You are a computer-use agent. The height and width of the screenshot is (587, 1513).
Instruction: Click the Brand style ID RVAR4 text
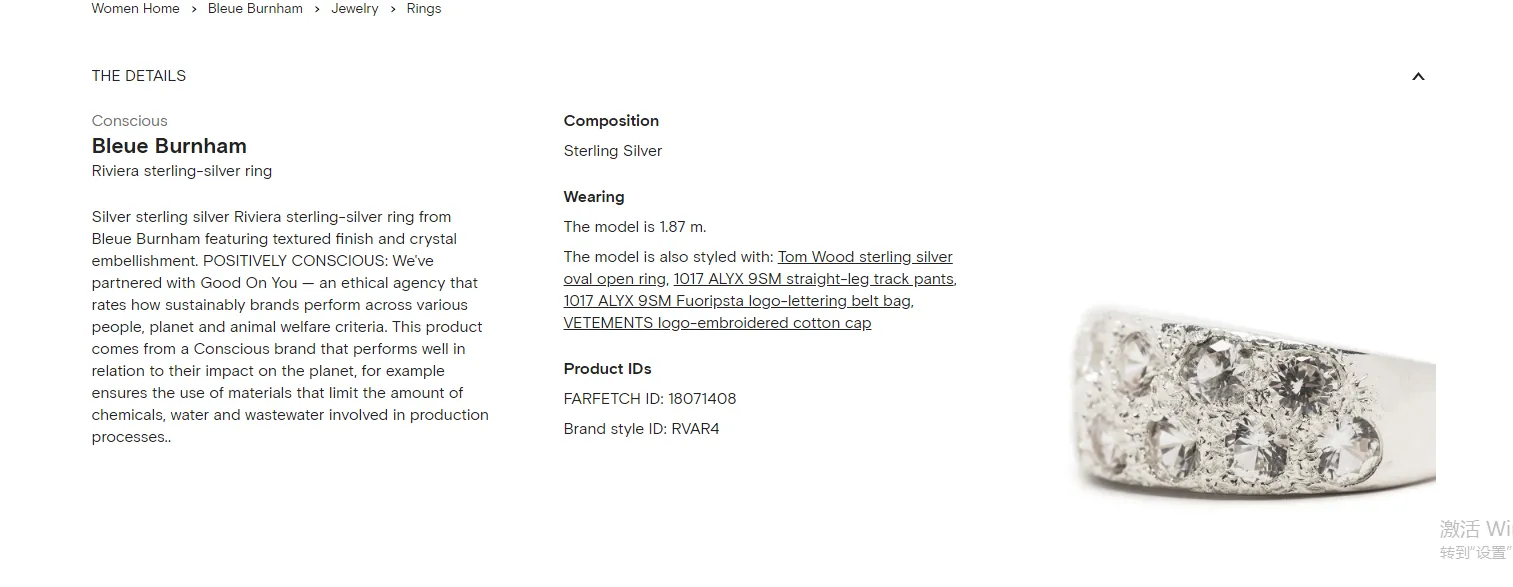pos(641,429)
